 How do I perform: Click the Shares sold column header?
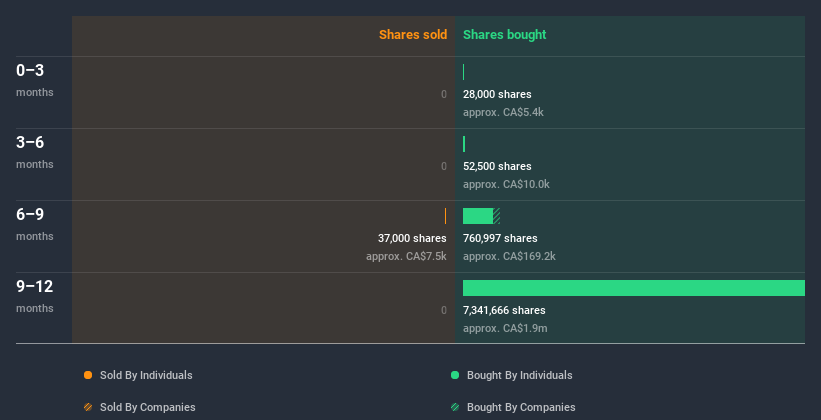coord(413,35)
